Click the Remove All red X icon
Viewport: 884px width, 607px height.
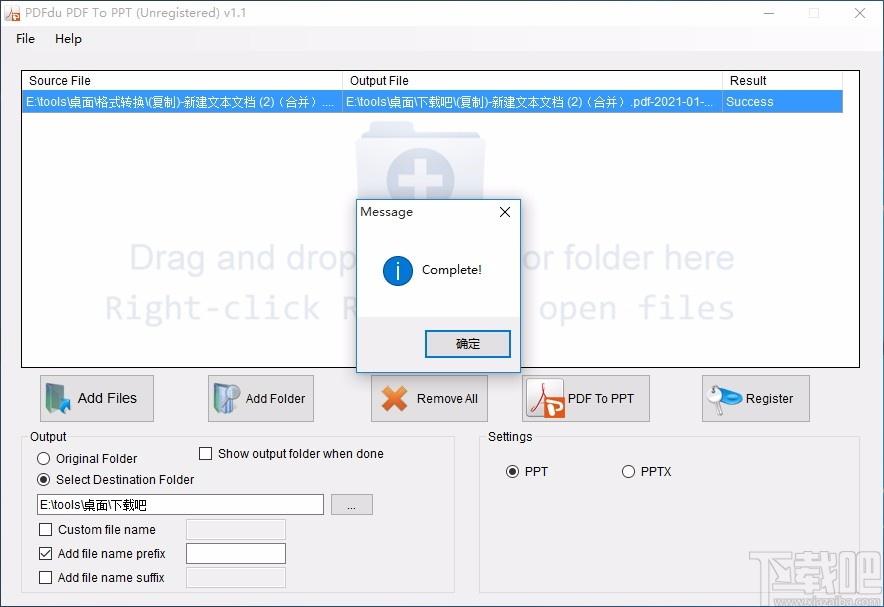(395, 398)
